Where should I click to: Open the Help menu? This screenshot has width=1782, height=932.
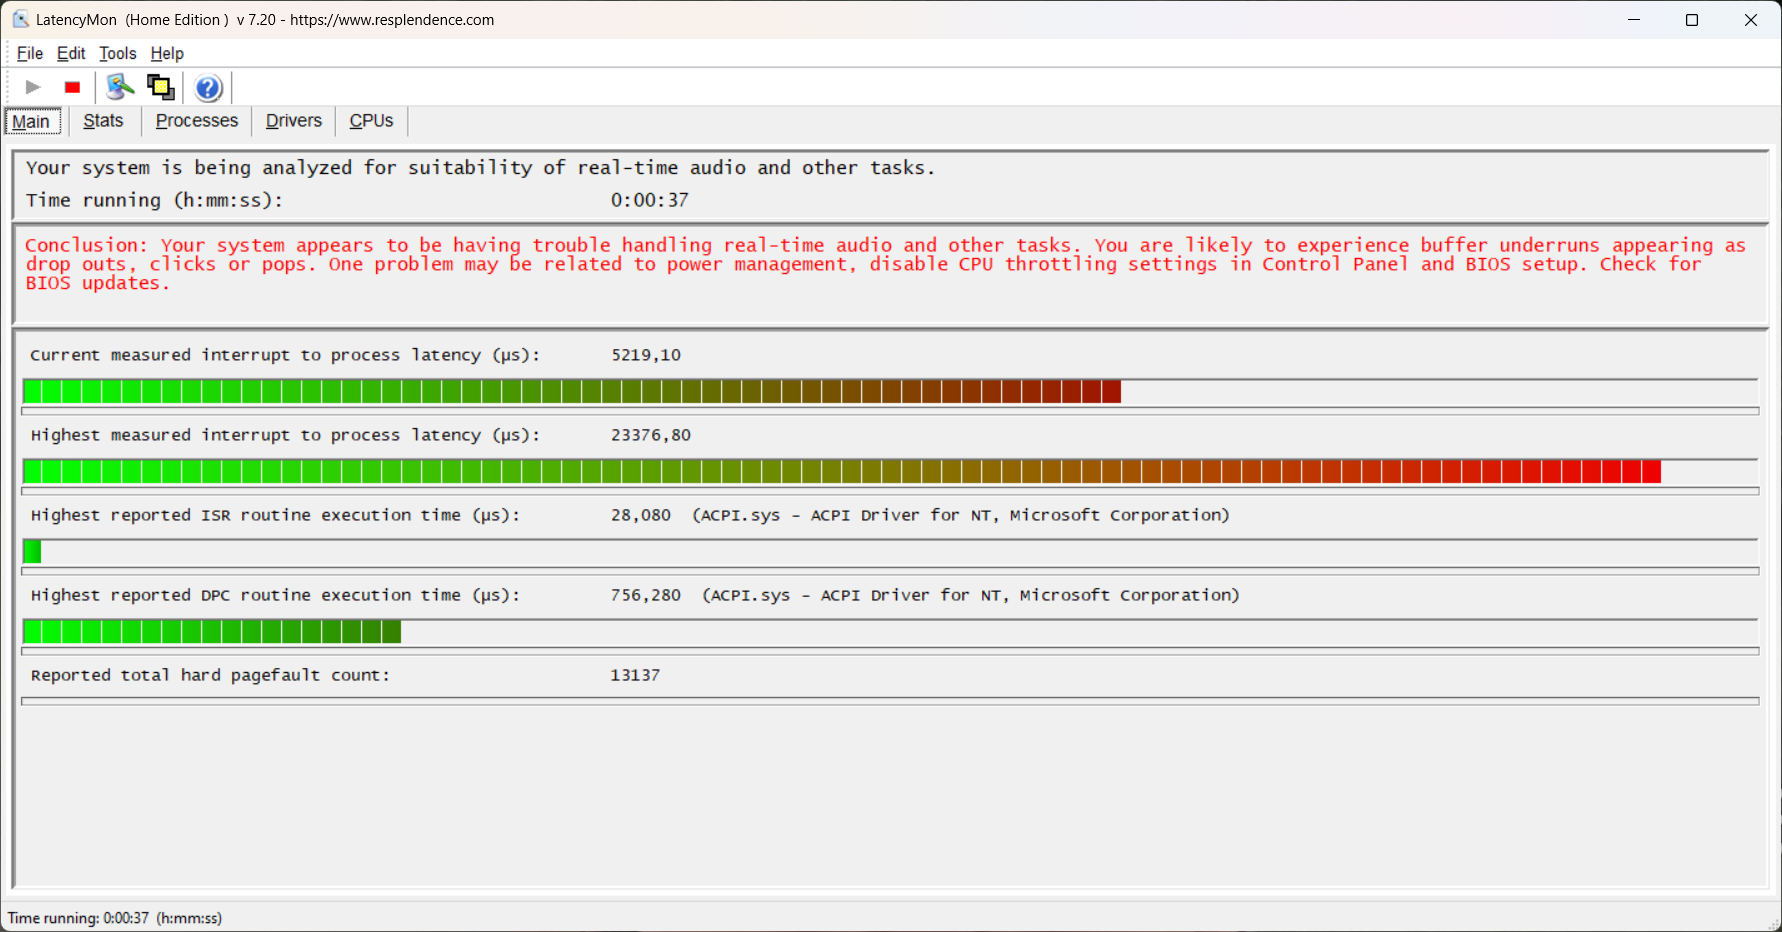[x=167, y=54]
